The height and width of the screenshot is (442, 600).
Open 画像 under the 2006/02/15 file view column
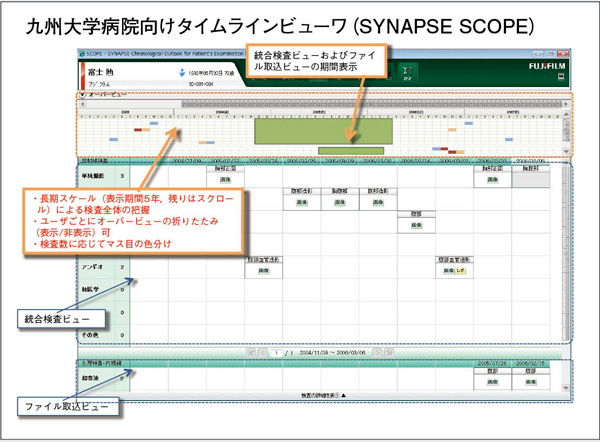tap(531, 382)
